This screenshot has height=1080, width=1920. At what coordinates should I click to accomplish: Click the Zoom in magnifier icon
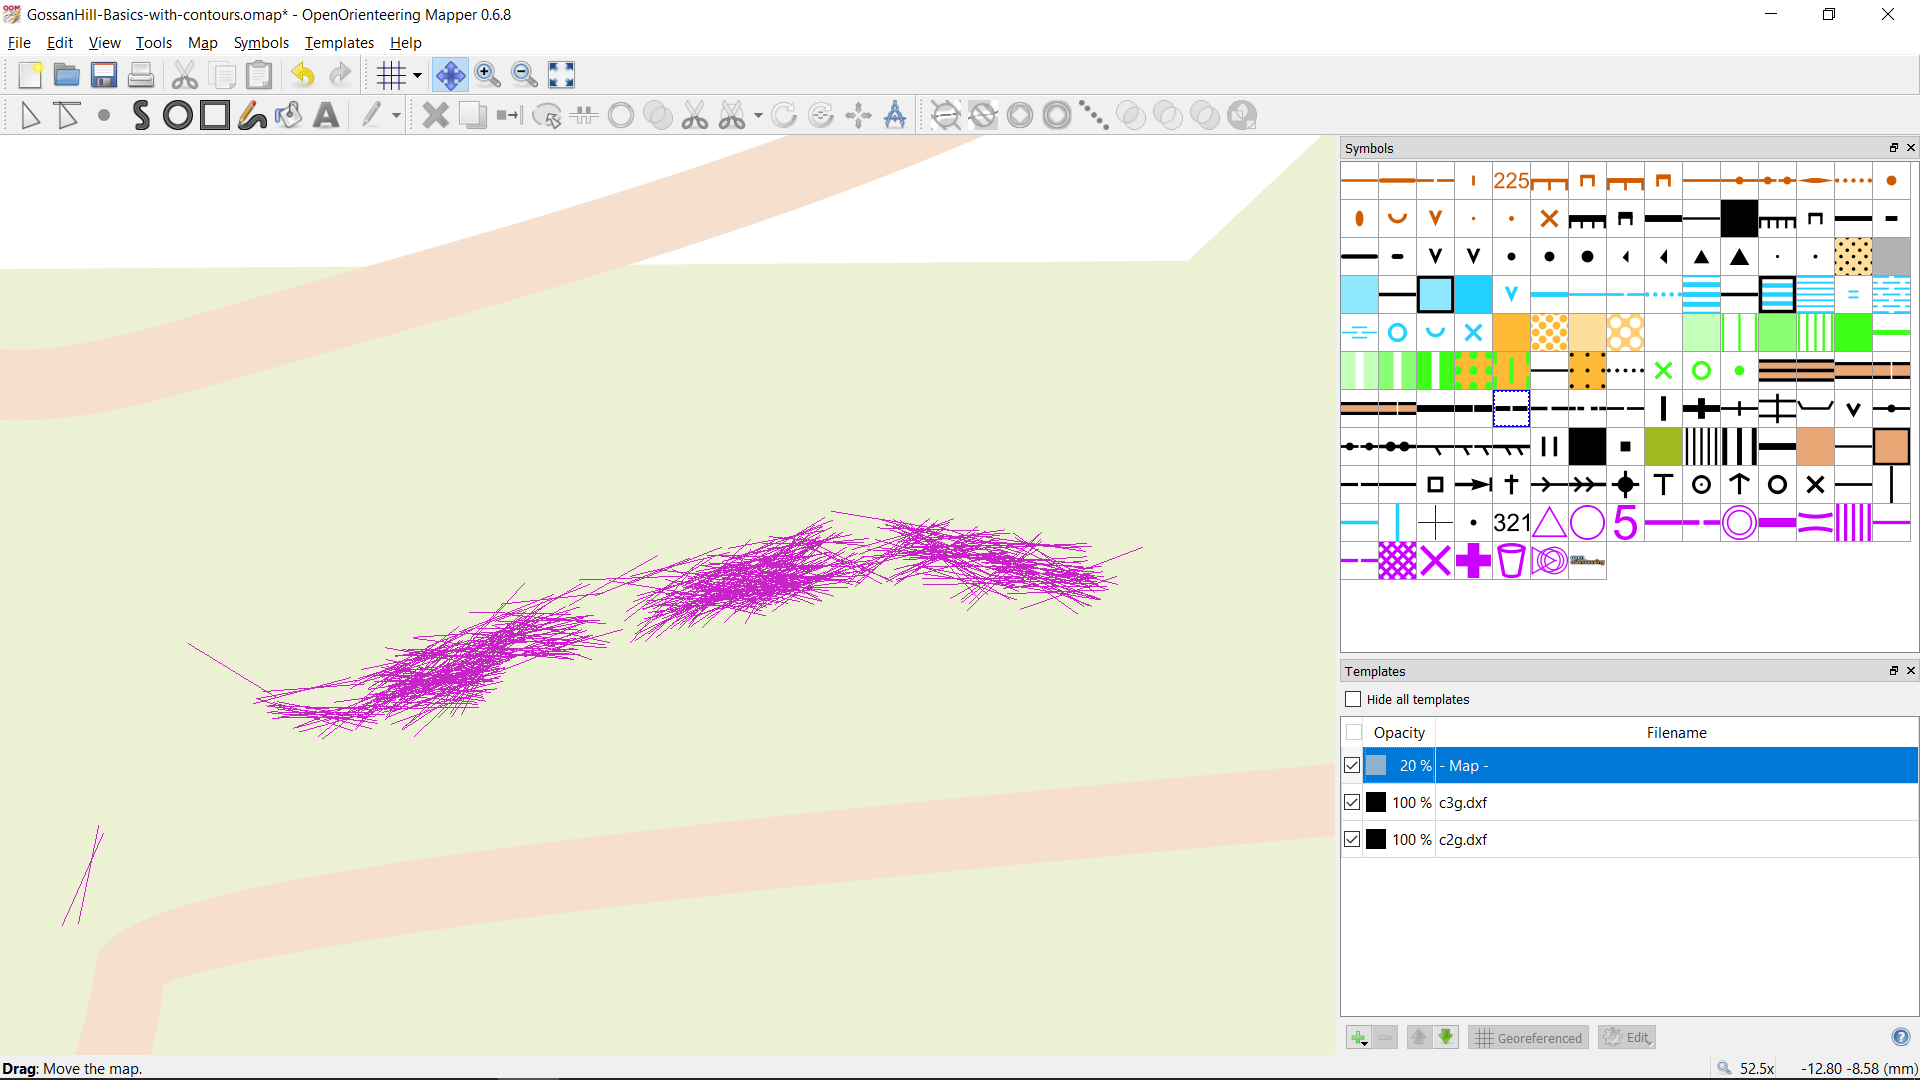pyautogui.click(x=487, y=75)
